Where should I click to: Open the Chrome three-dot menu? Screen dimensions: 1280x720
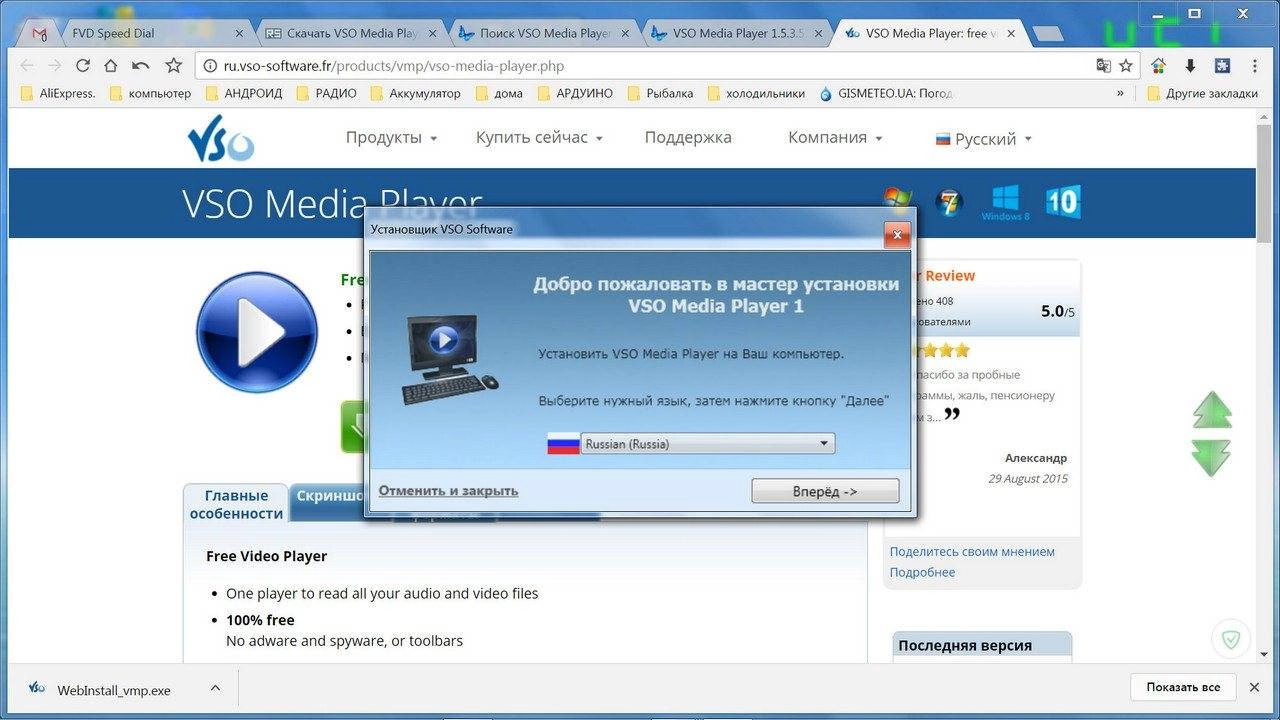click(1256, 66)
